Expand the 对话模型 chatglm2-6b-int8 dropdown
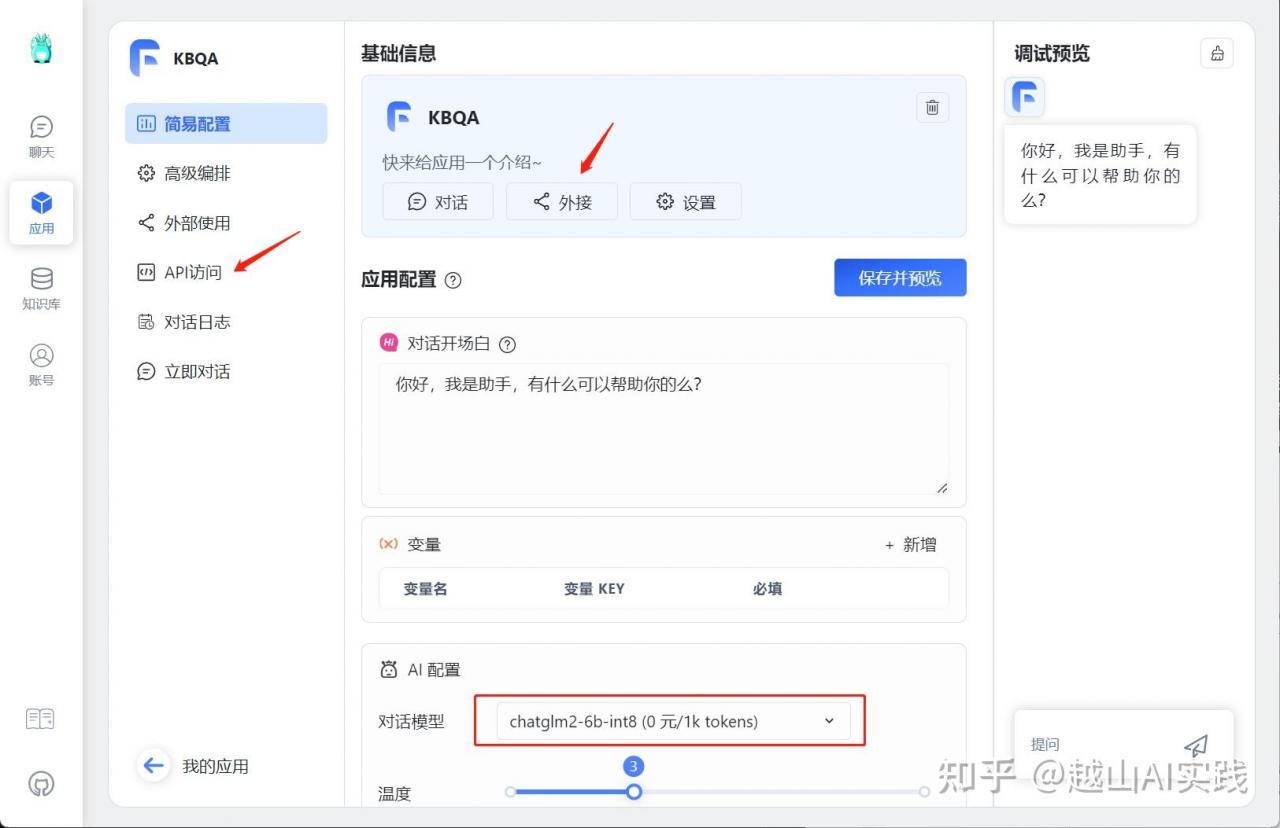 tap(672, 721)
